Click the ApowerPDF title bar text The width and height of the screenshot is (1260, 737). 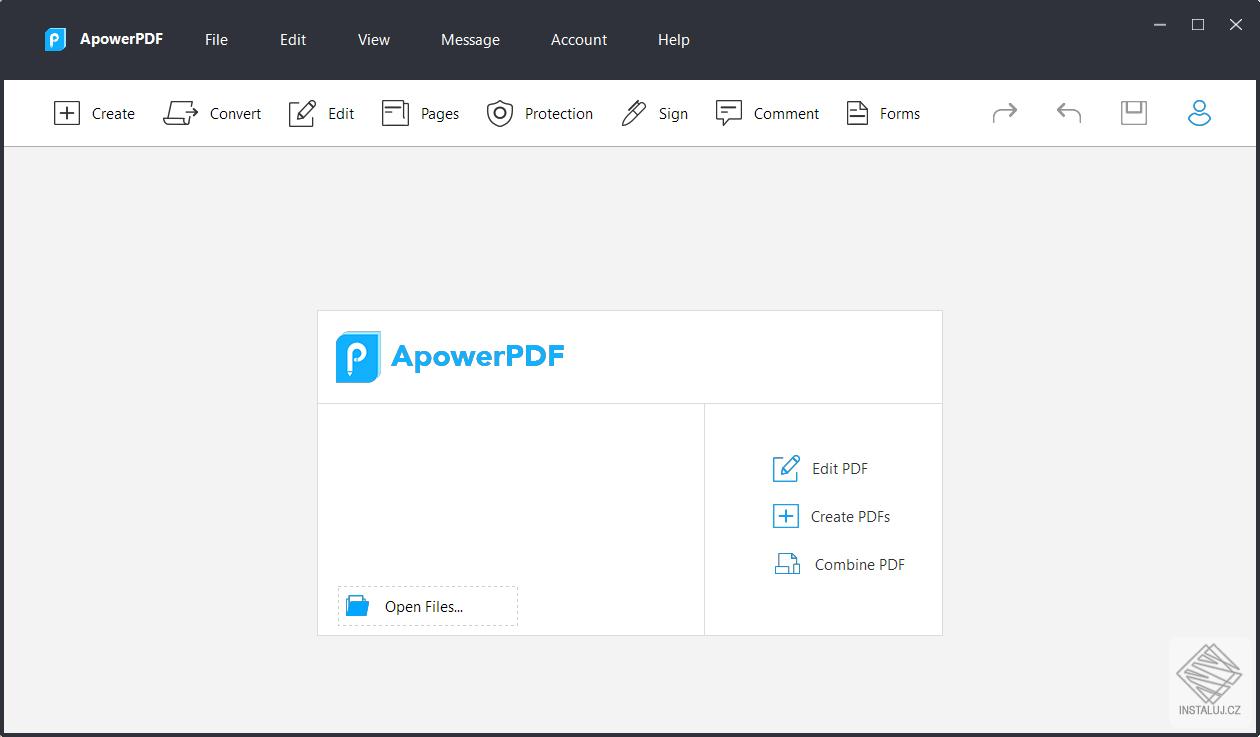(x=121, y=39)
